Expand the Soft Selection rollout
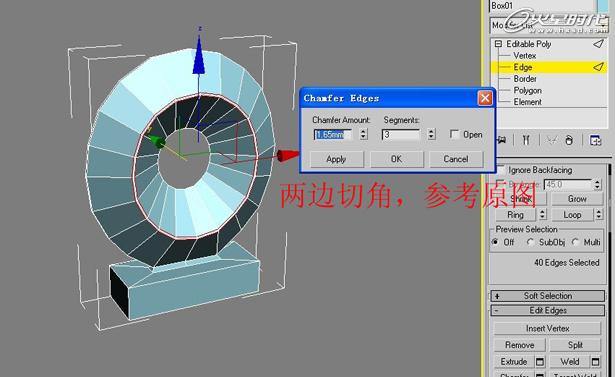The width and height of the screenshot is (615, 377). (547, 296)
